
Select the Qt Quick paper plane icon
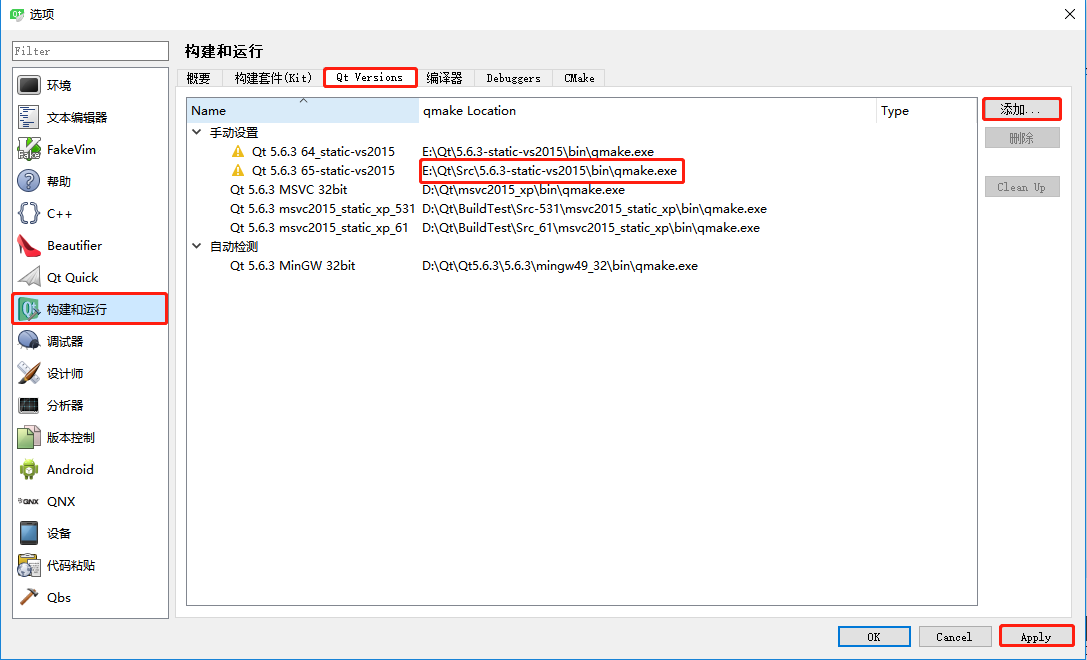pyautogui.click(x=29, y=277)
